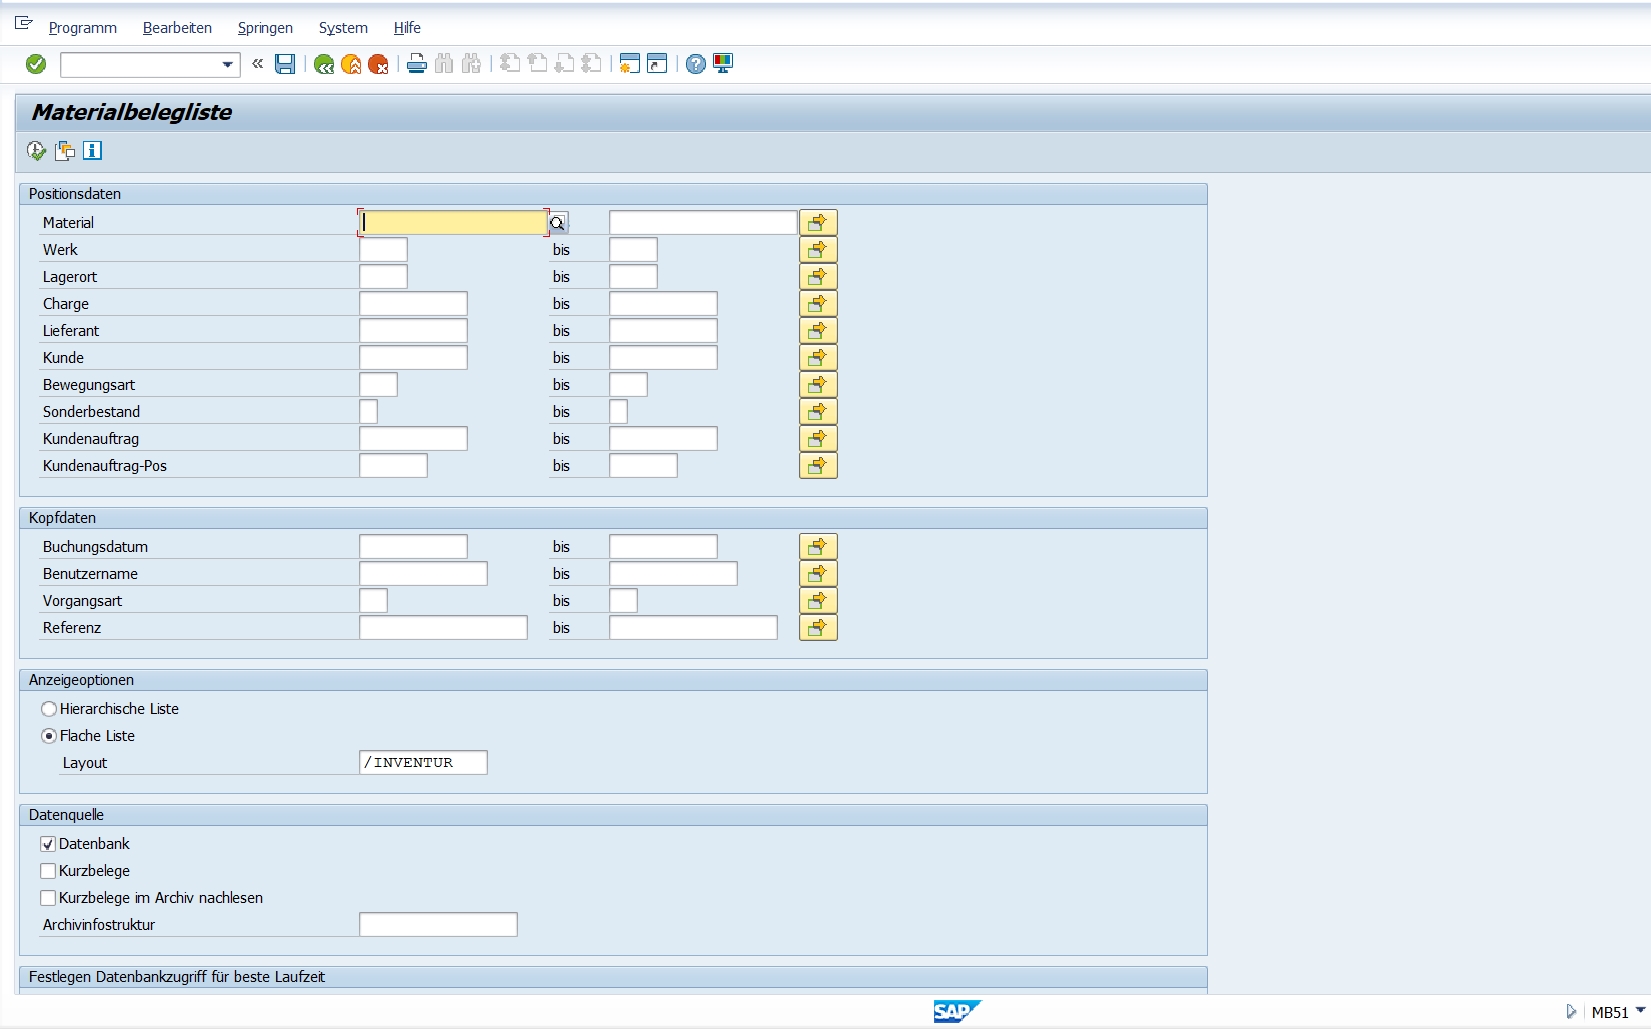Screen dimensions: 1651x1029
Task: Open the Bearbeiten menu
Action: point(177,28)
